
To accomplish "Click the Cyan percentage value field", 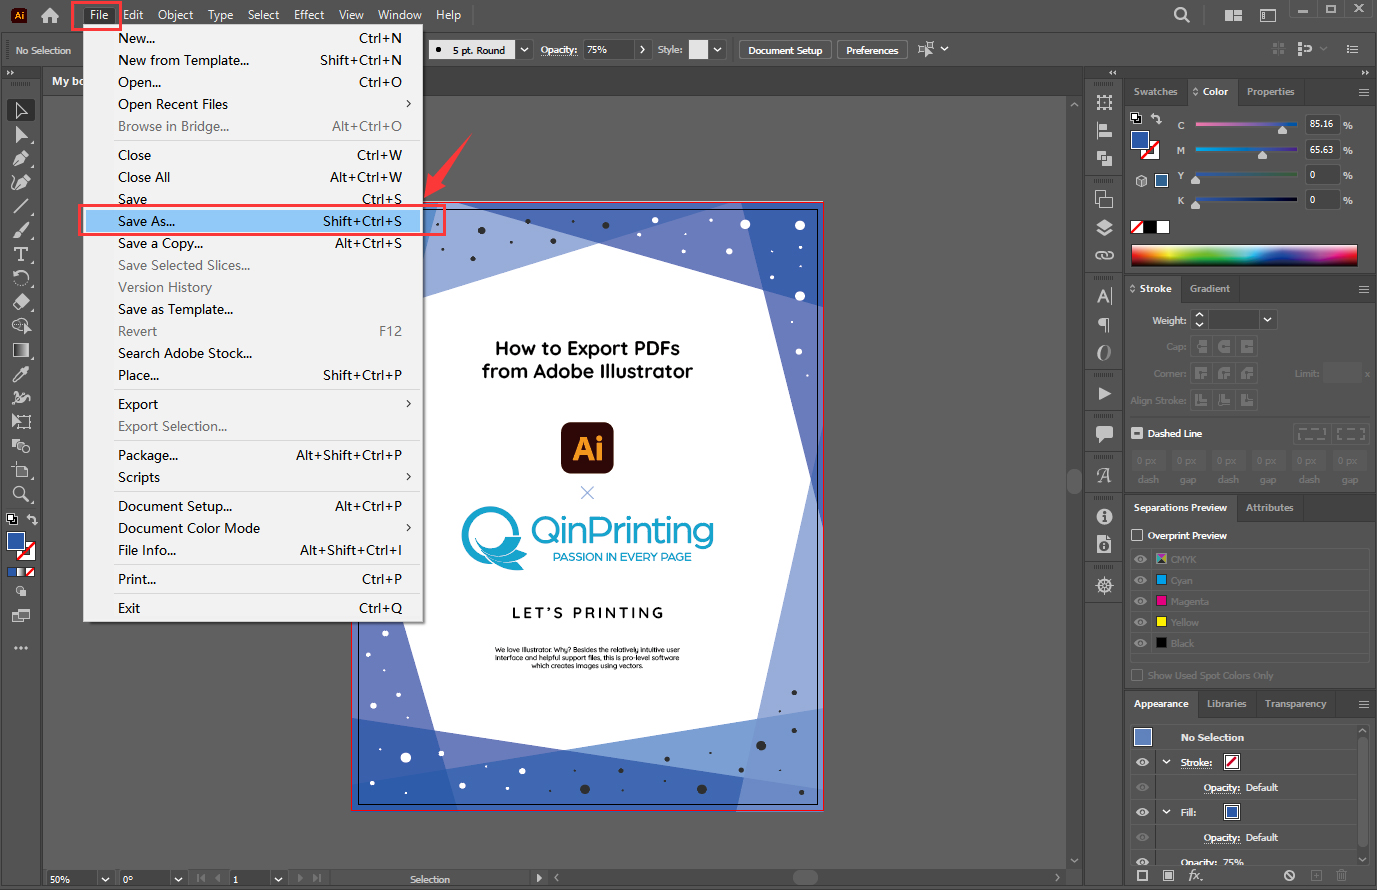I will (1322, 124).
